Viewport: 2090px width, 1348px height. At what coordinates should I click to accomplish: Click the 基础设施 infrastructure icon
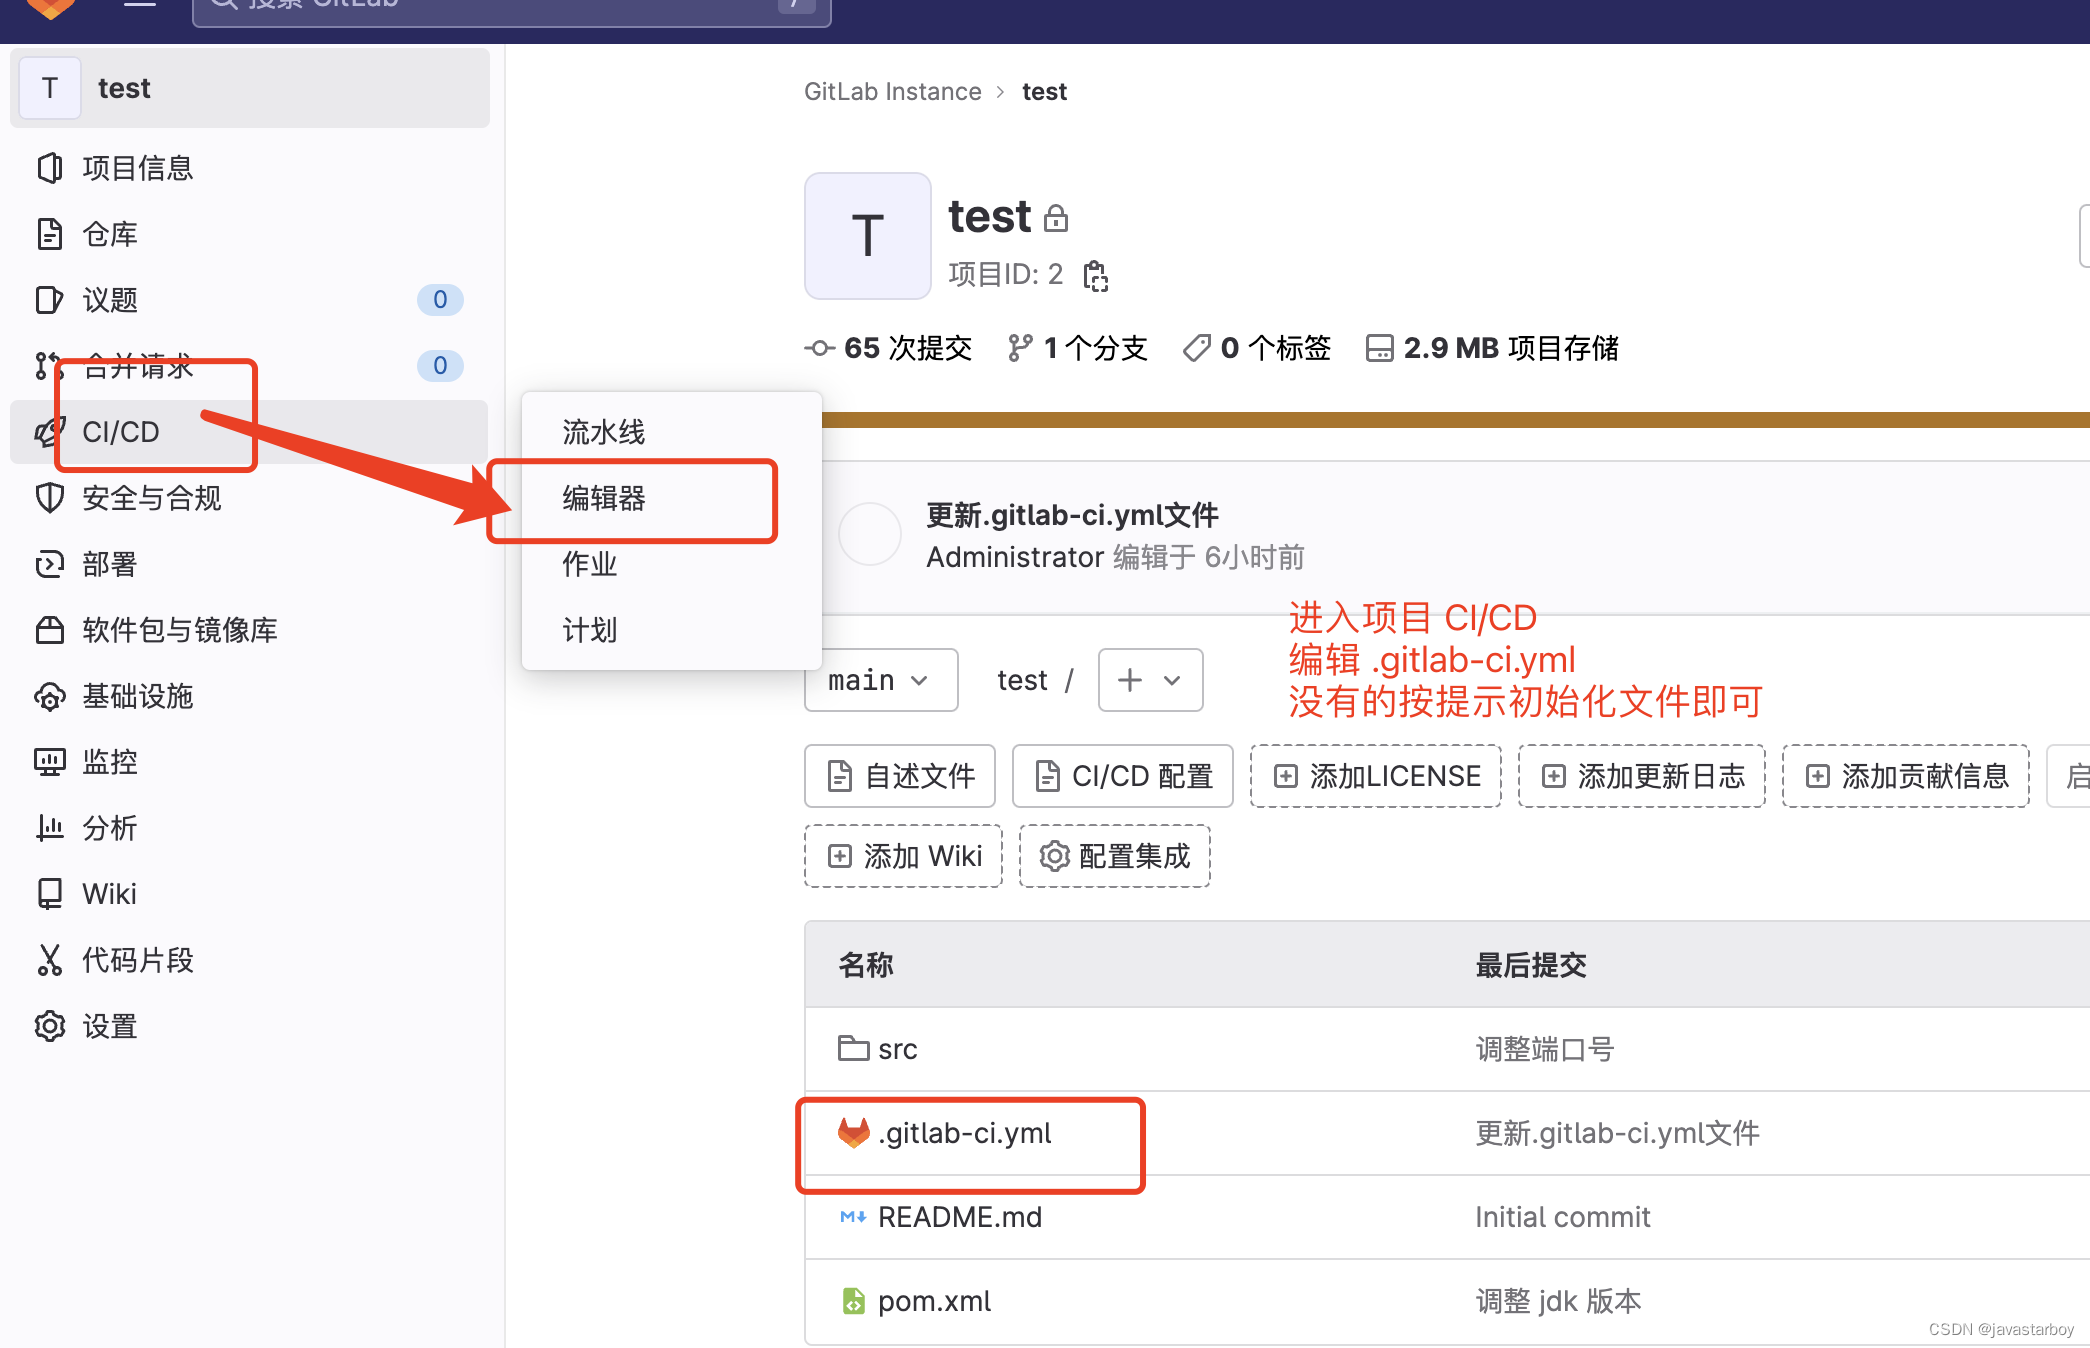pos(49,696)
